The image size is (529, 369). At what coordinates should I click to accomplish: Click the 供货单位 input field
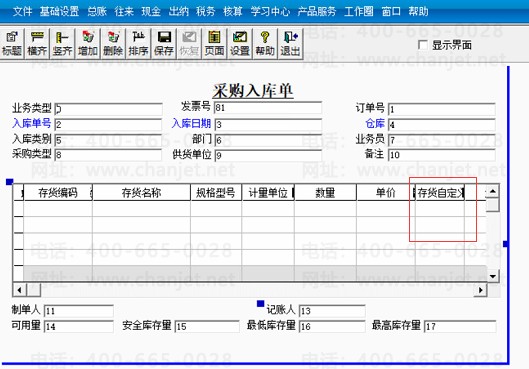(x=268, y=156)
